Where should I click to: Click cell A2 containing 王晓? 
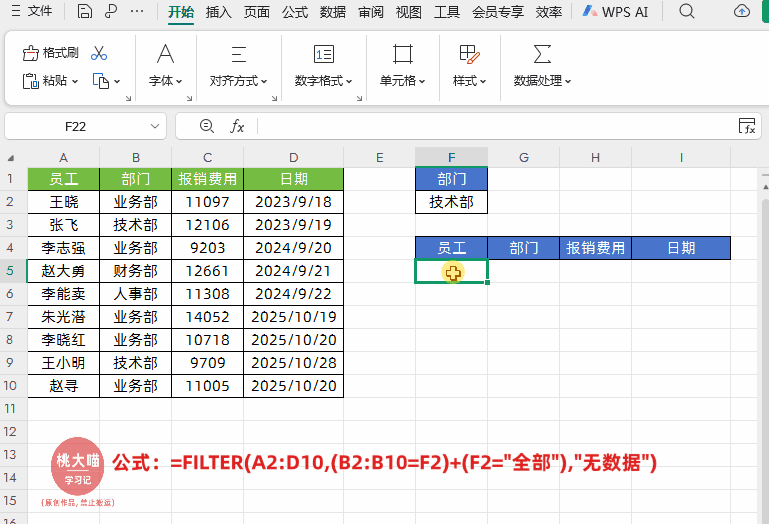point(63,202)
